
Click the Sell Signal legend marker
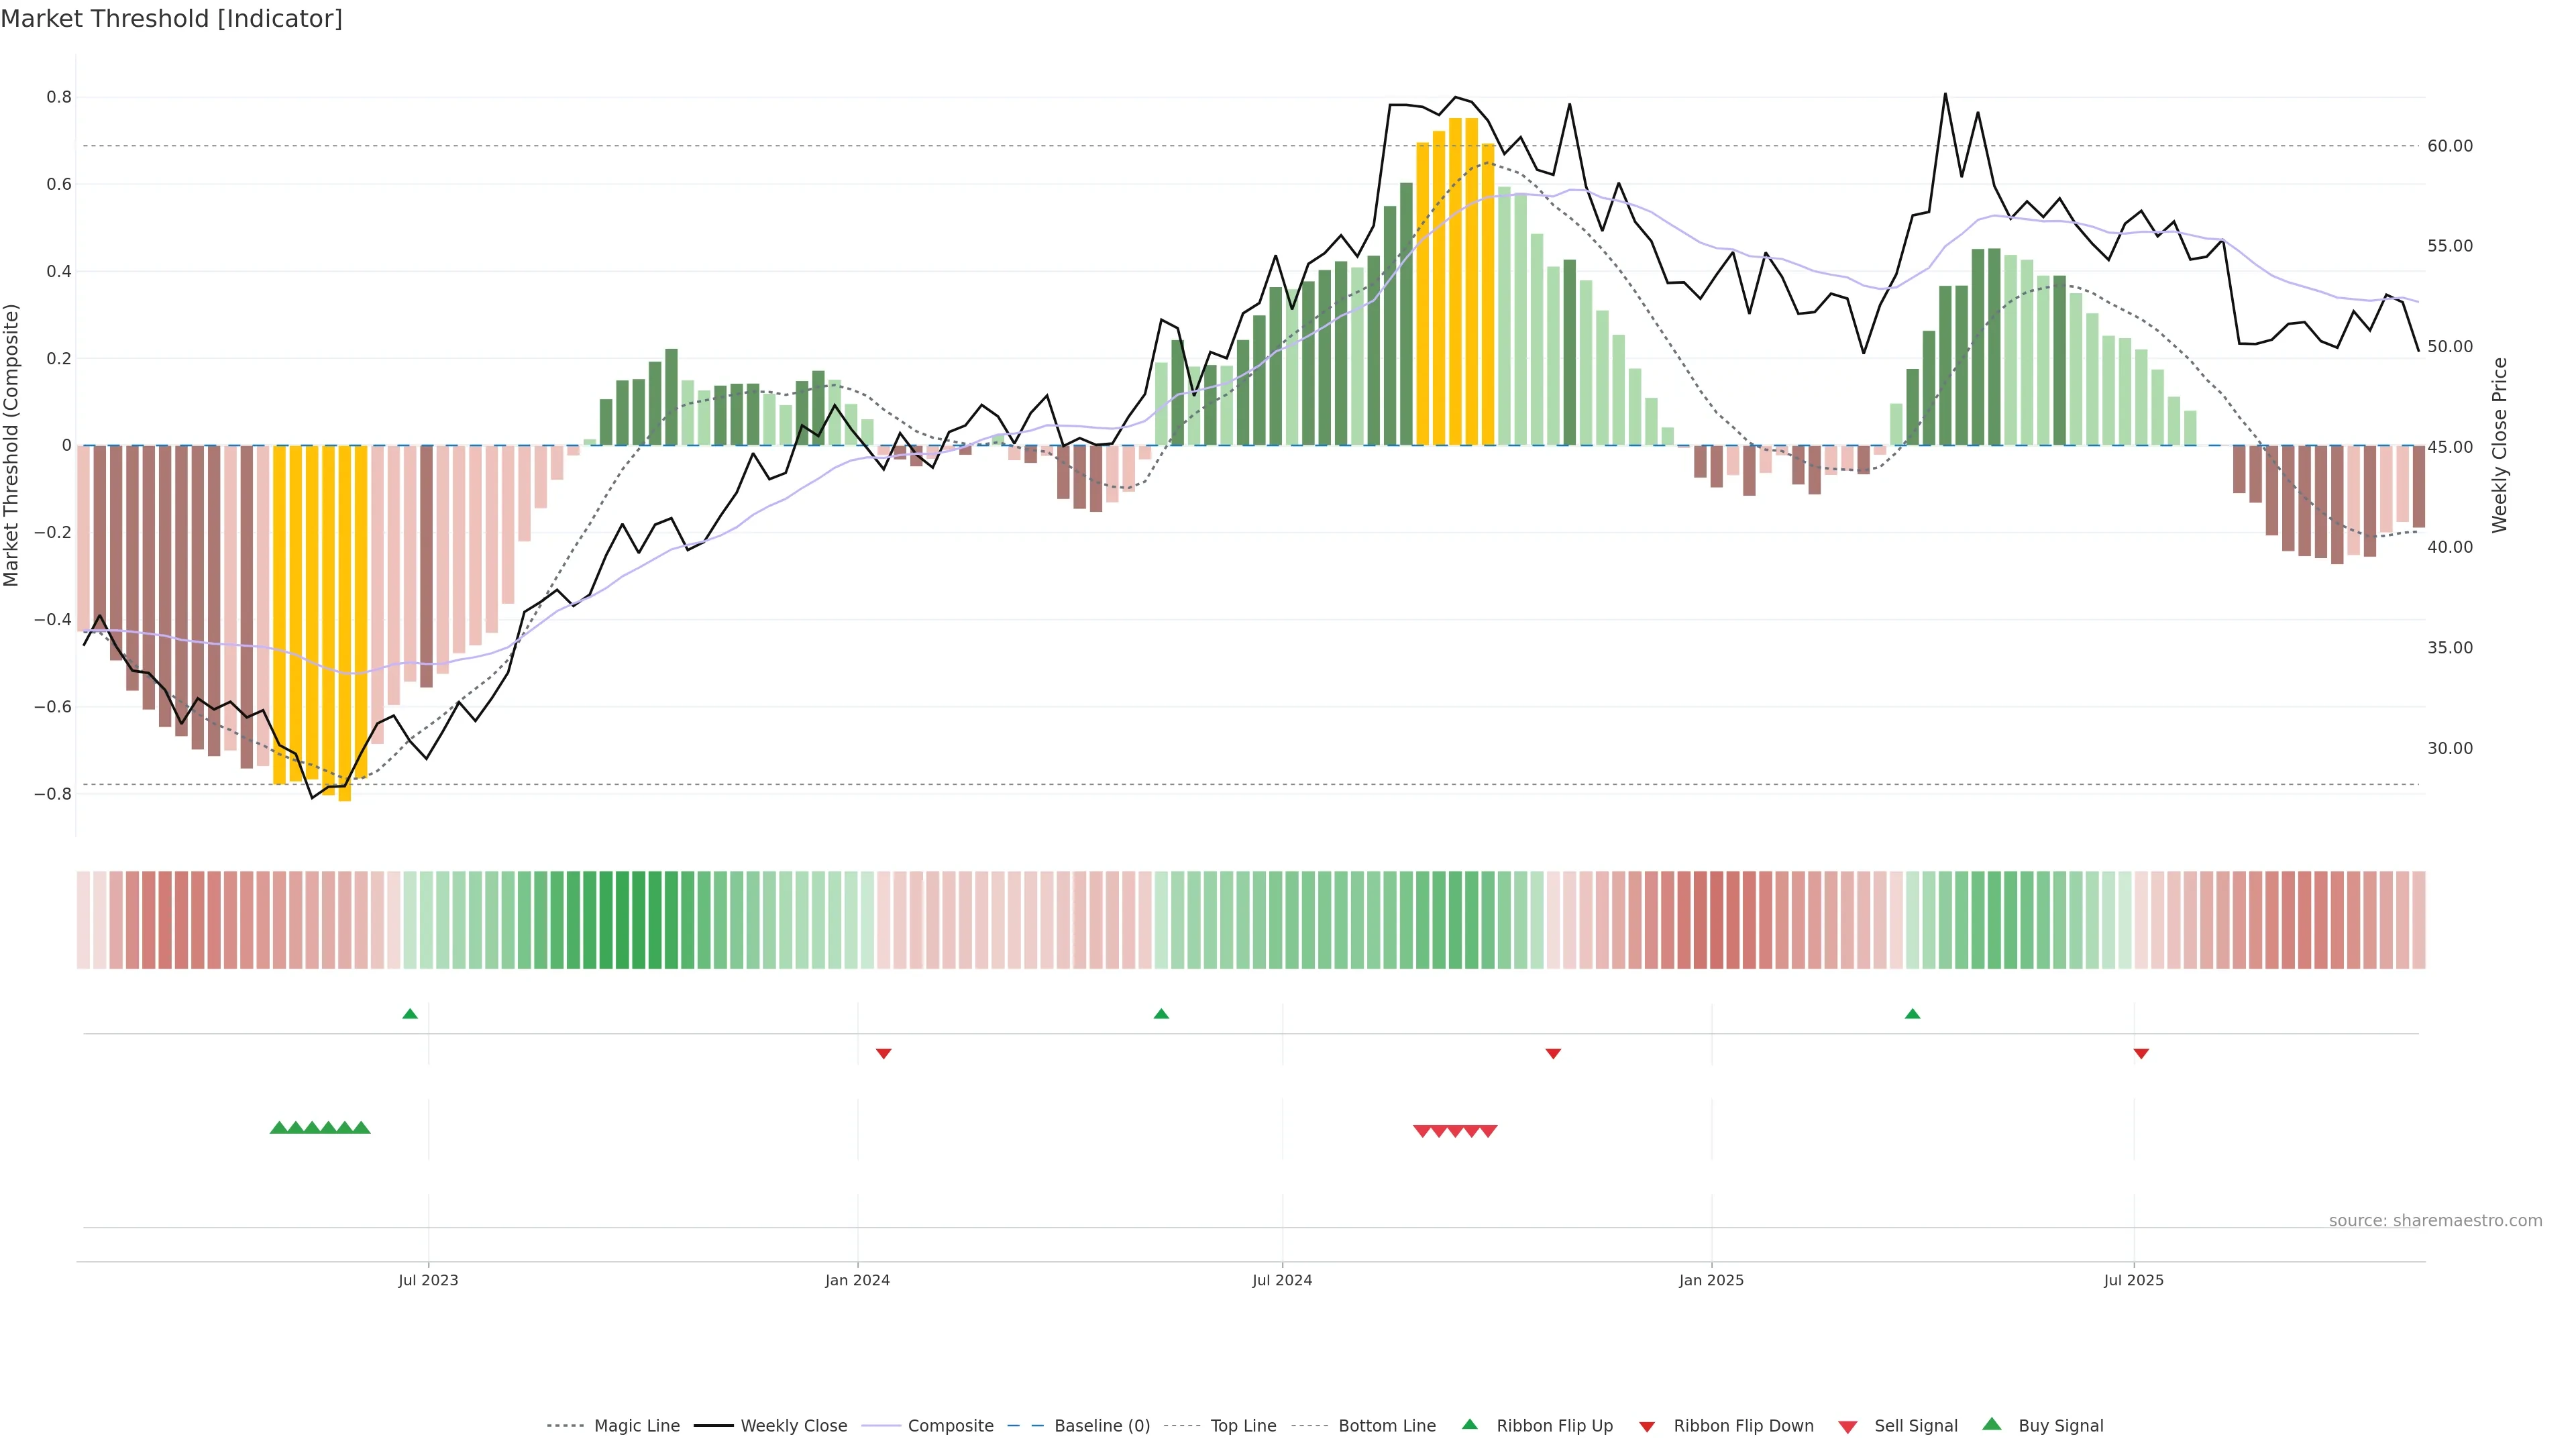click(x=1847, y=1427)
